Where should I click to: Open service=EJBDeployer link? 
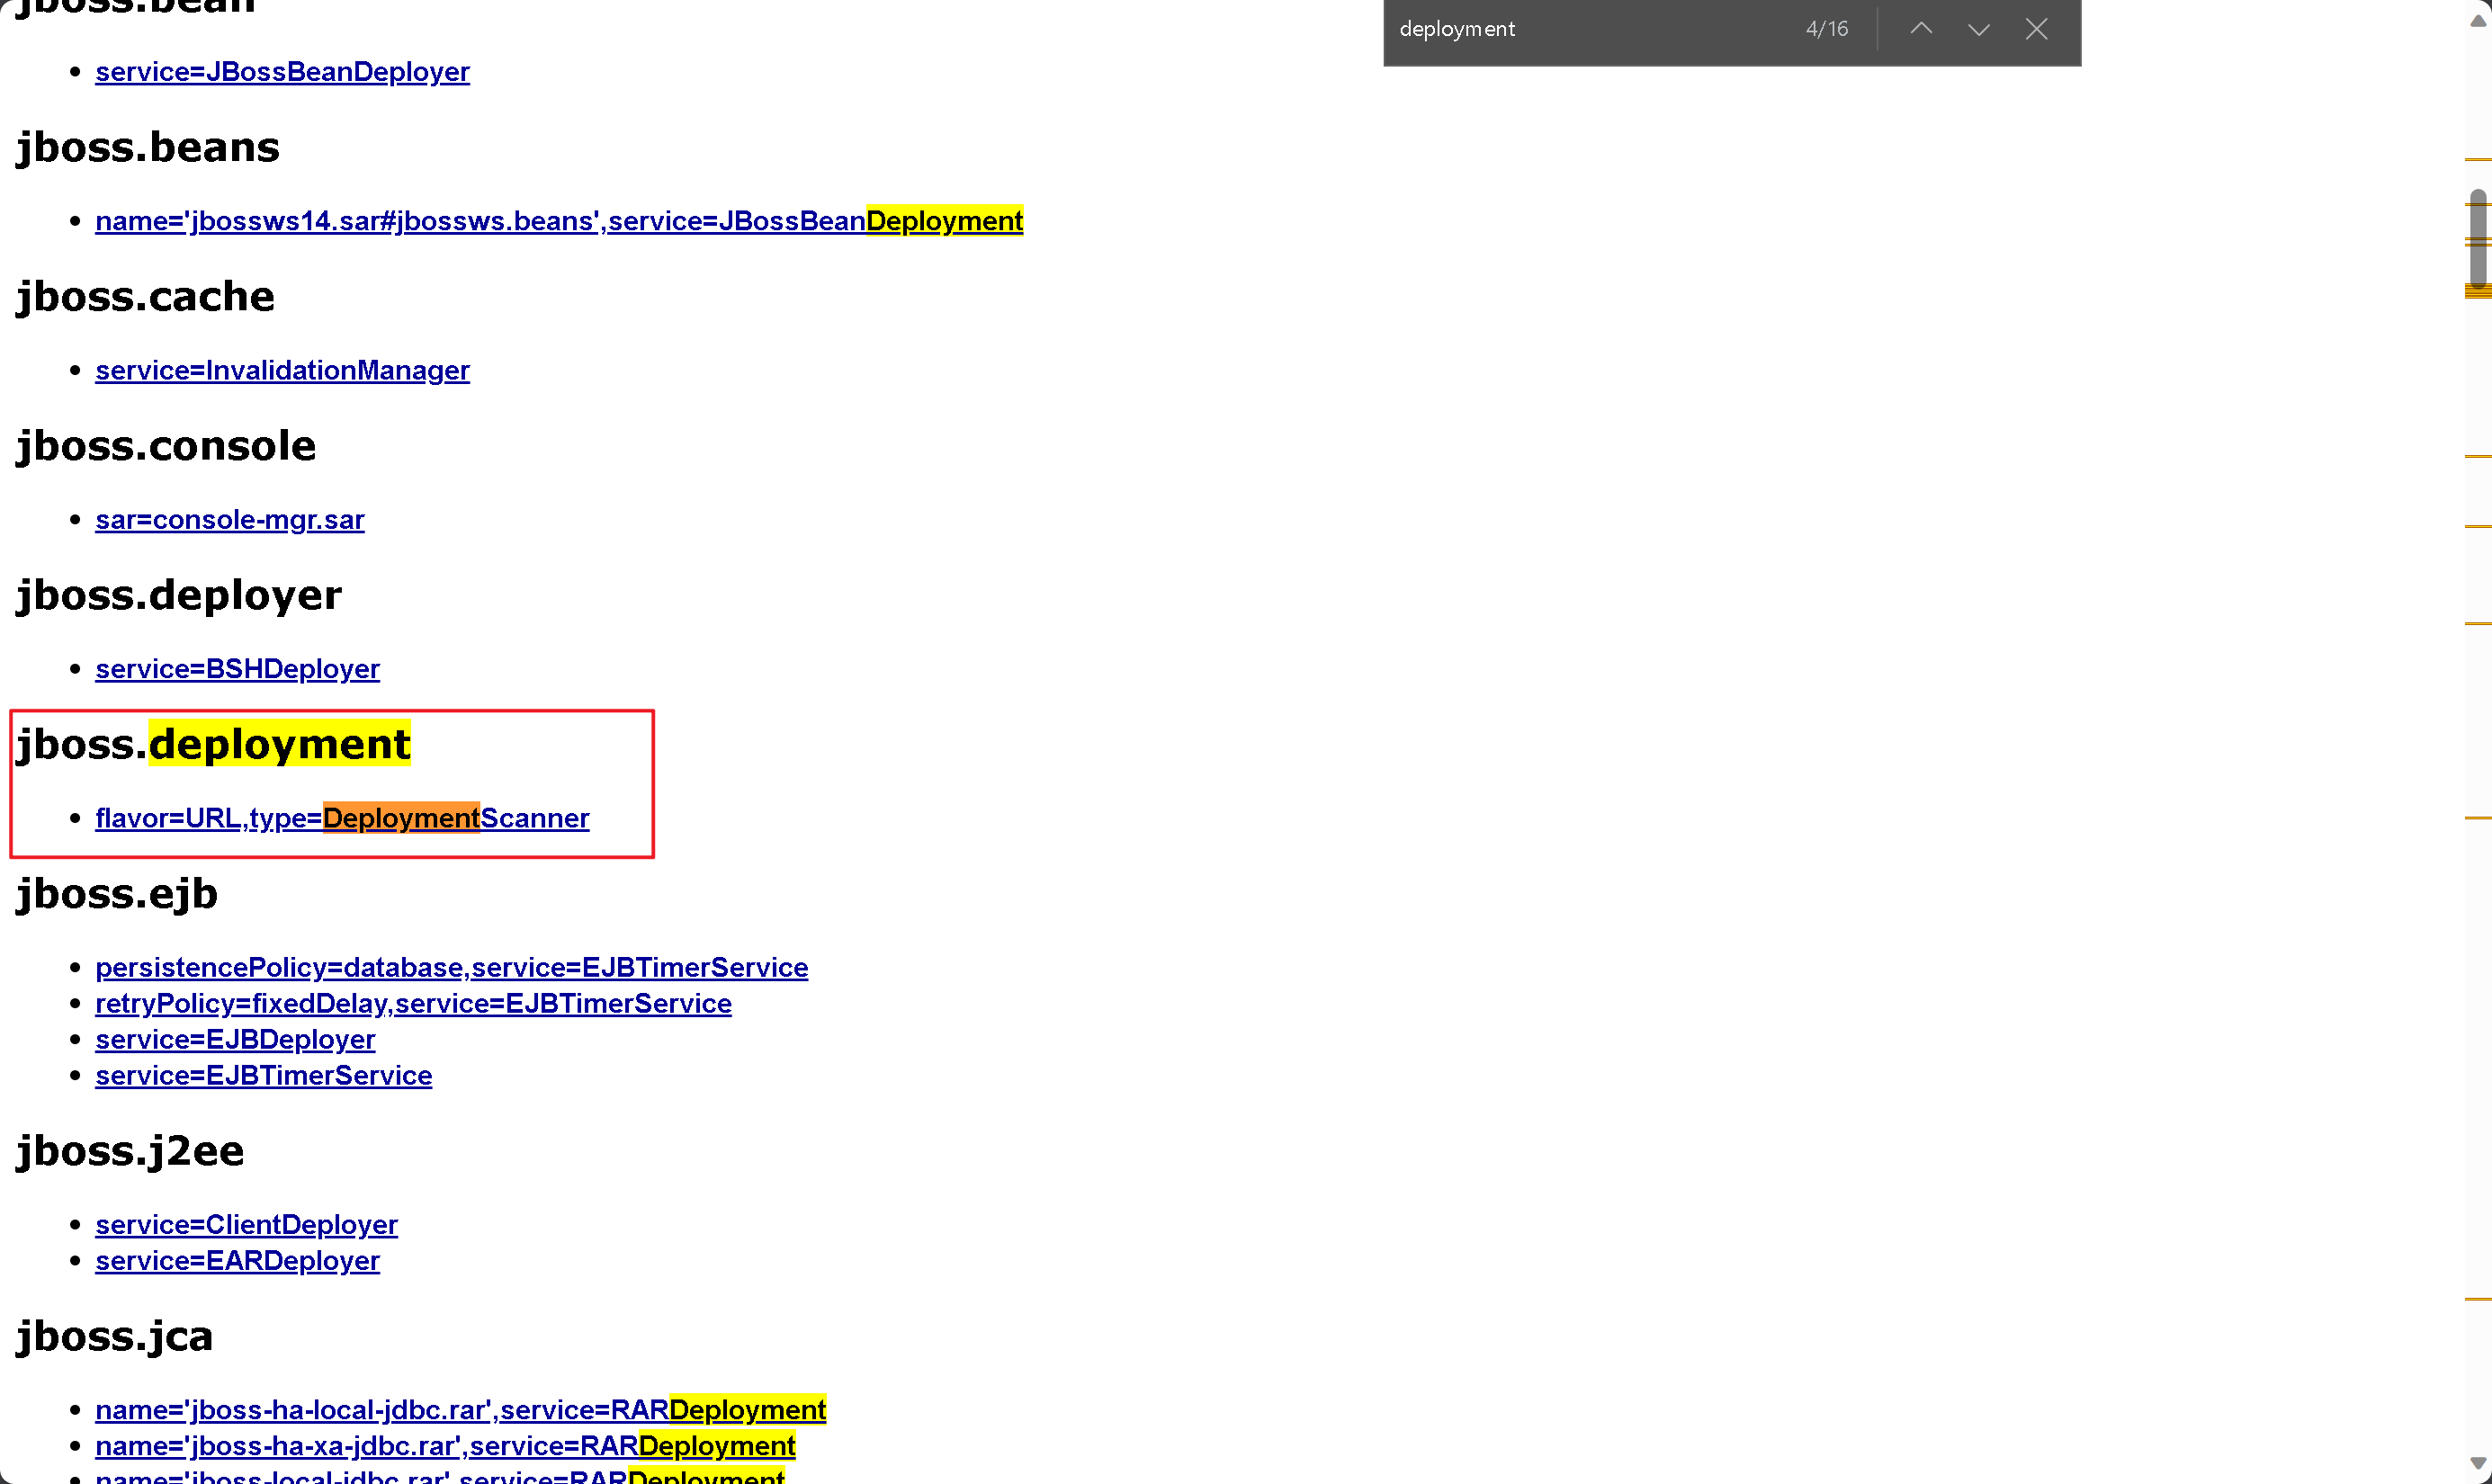pos(235,1039)
